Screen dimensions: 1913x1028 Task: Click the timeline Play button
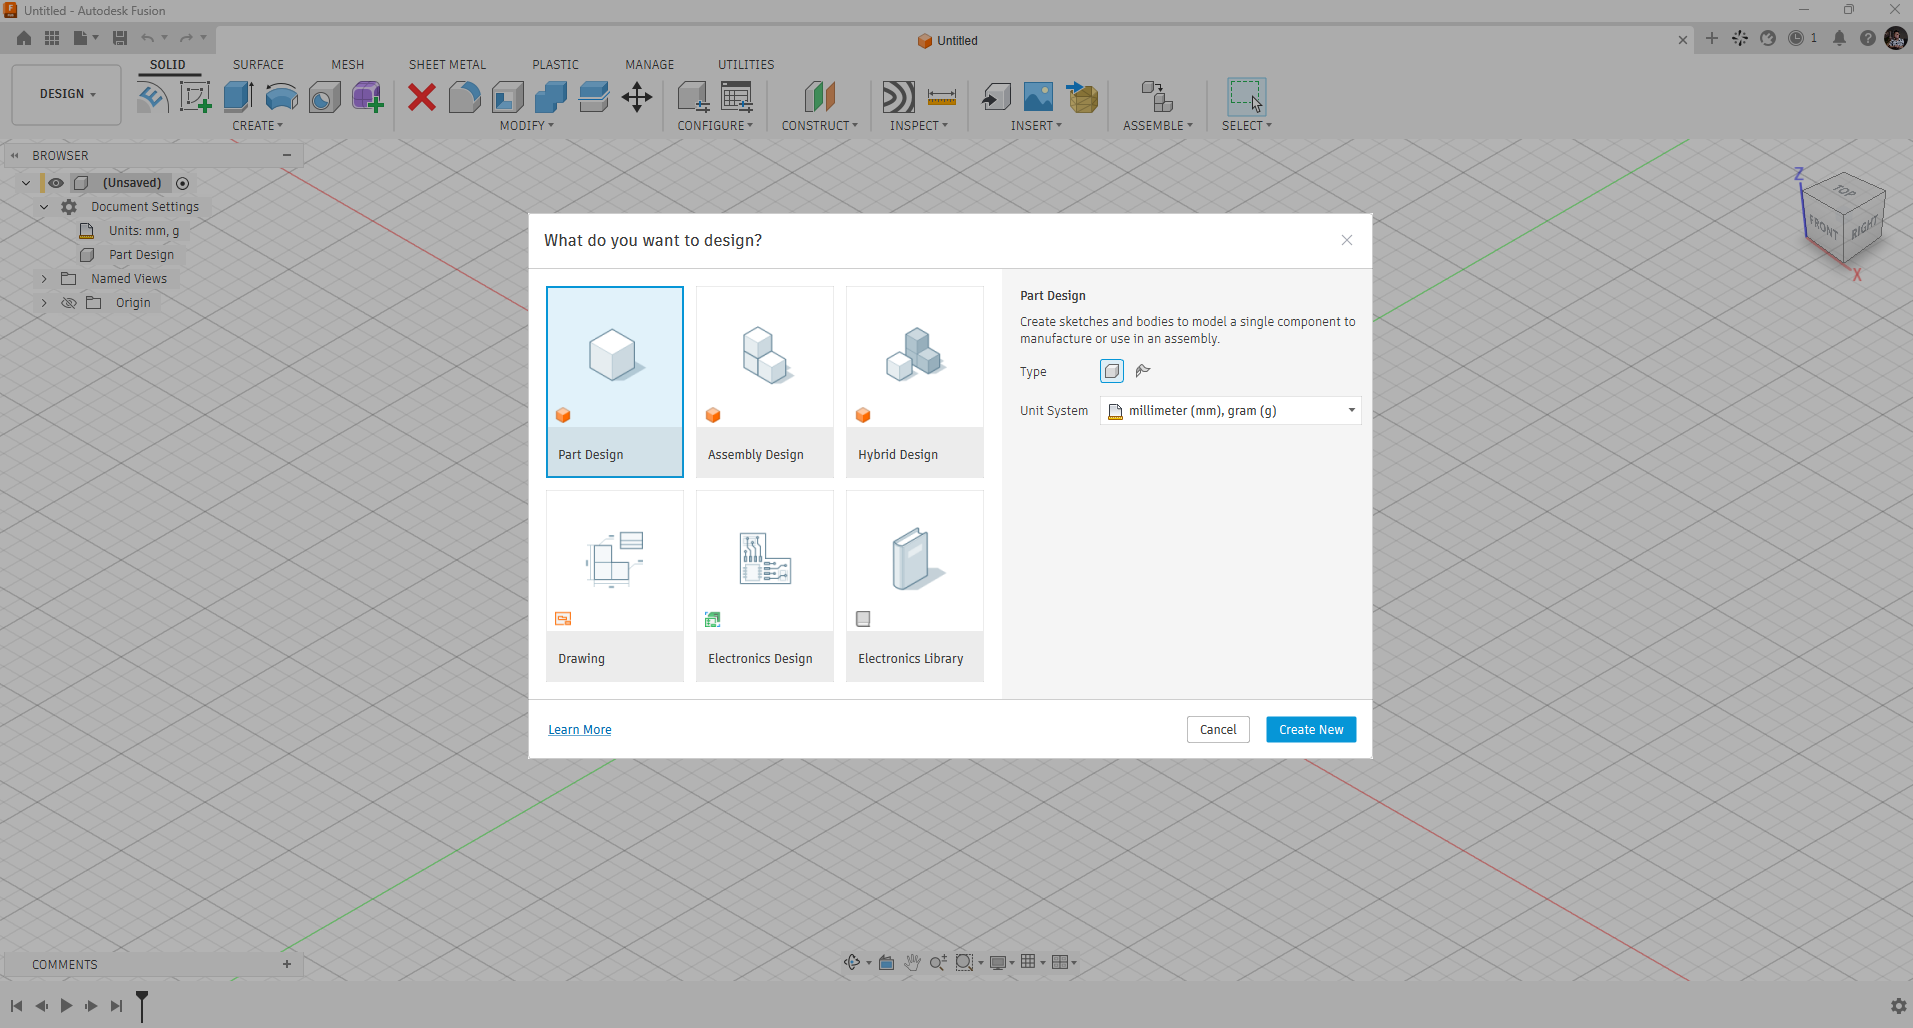tap(66, 1006)
